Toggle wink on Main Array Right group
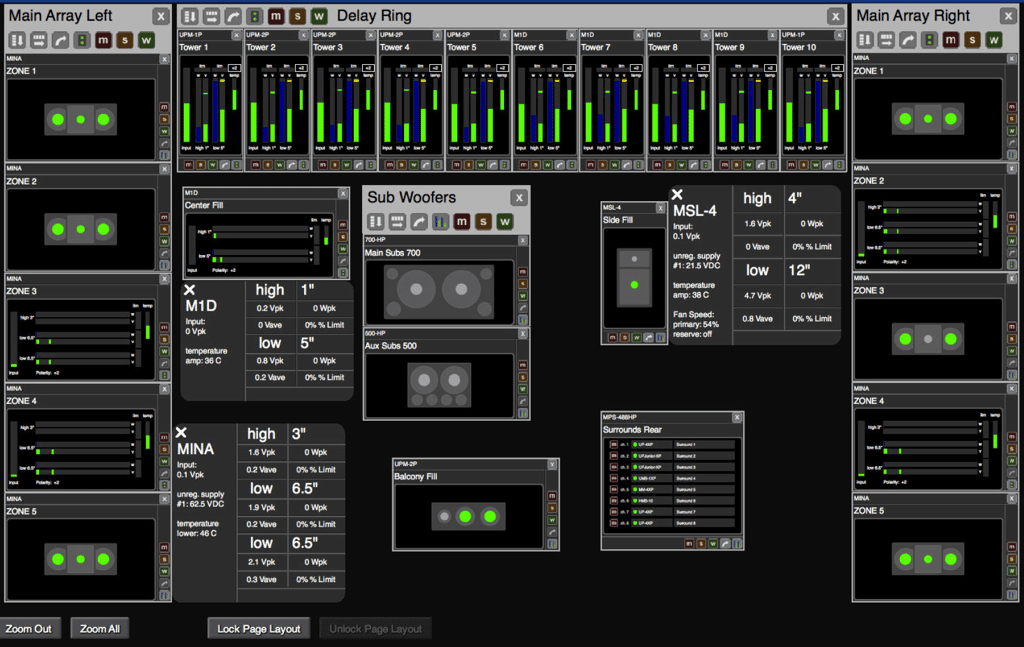The height and width of the screenshot is (647, 1024). (993, 40)
